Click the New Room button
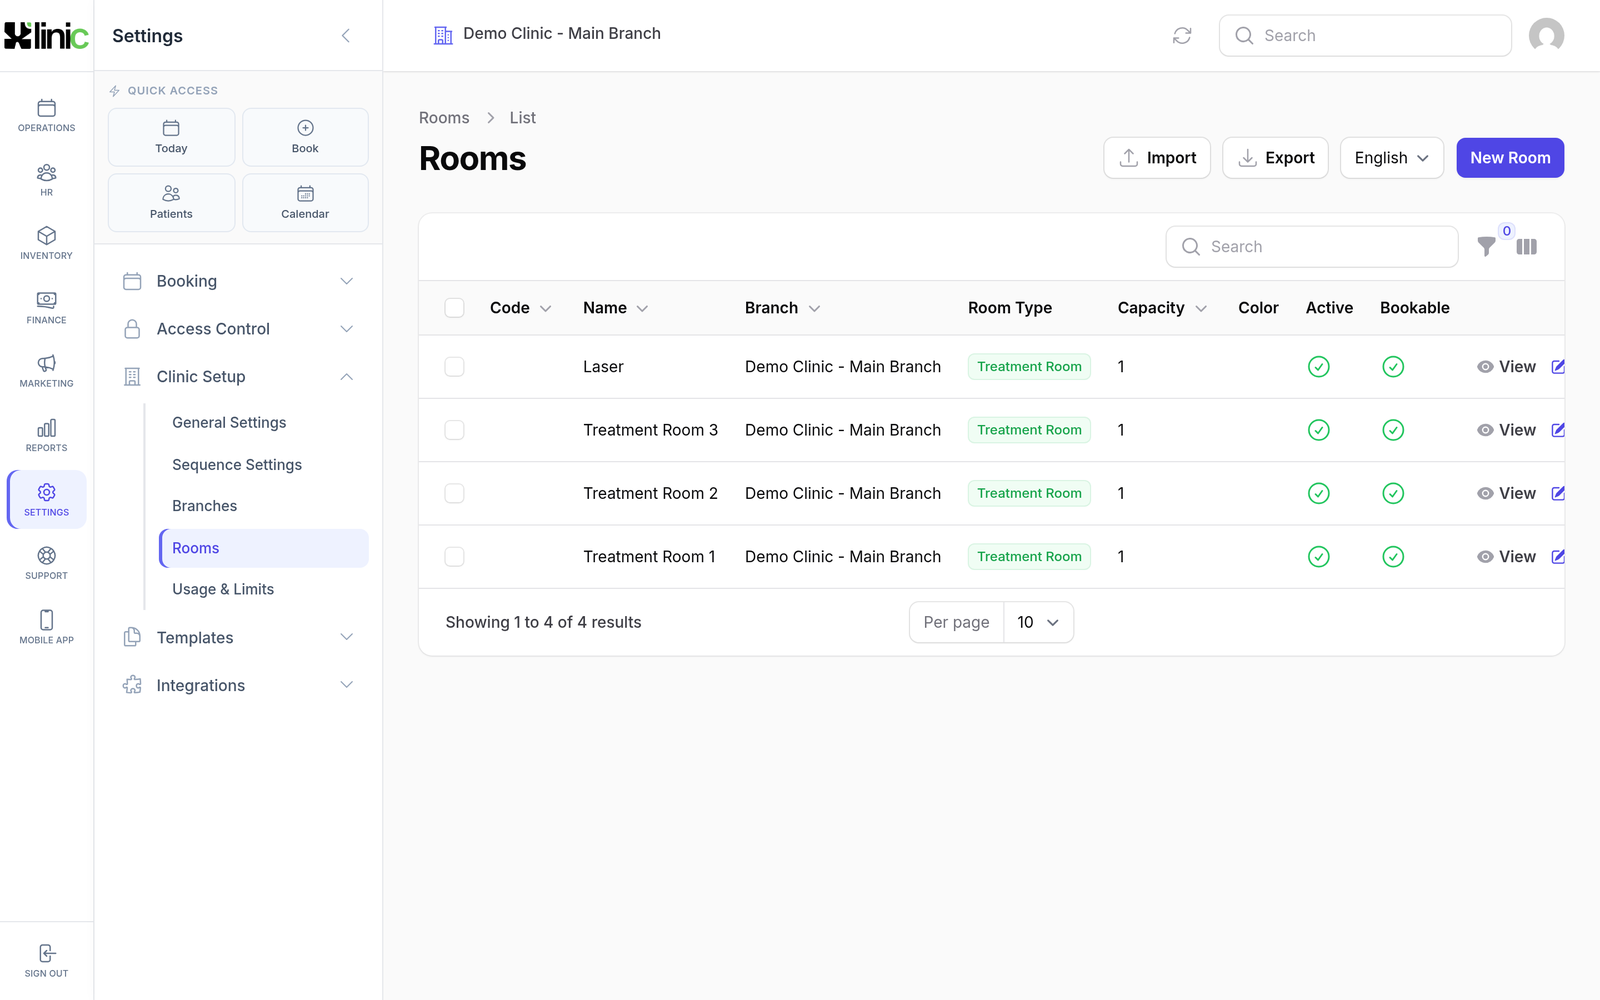The width and height of the screenshot is (1600, 1000). coord(1510,158)
